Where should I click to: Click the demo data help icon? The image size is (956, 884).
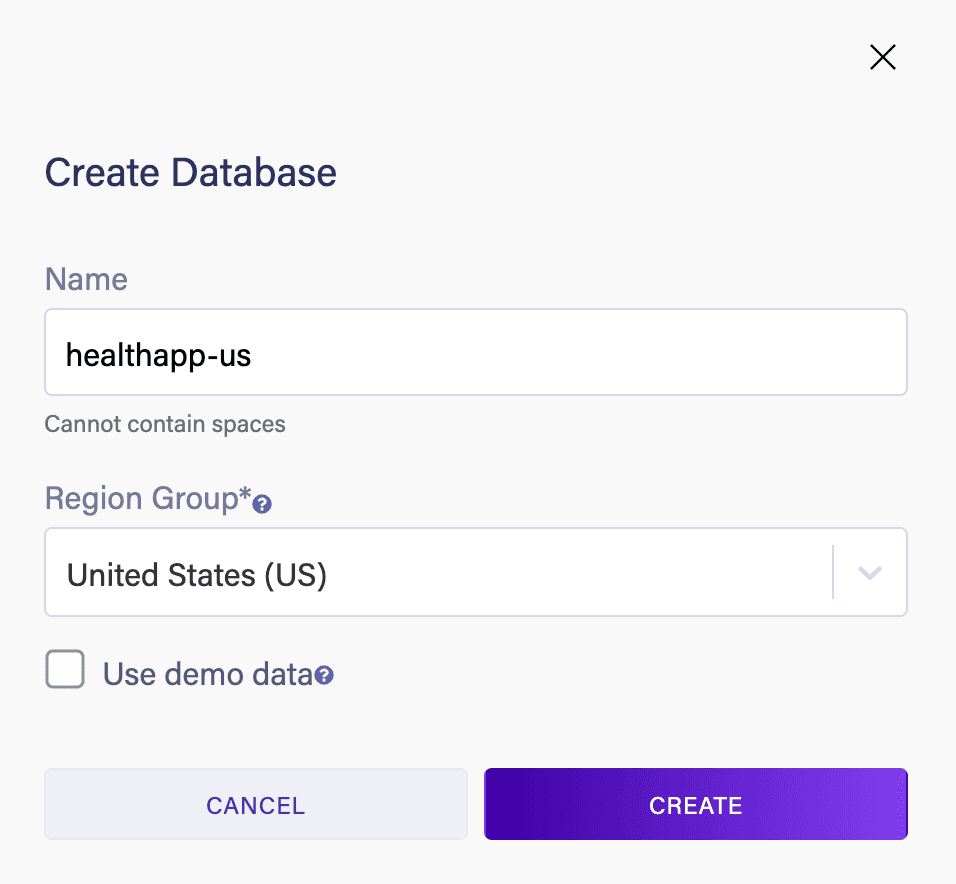[x=324, y=677]
